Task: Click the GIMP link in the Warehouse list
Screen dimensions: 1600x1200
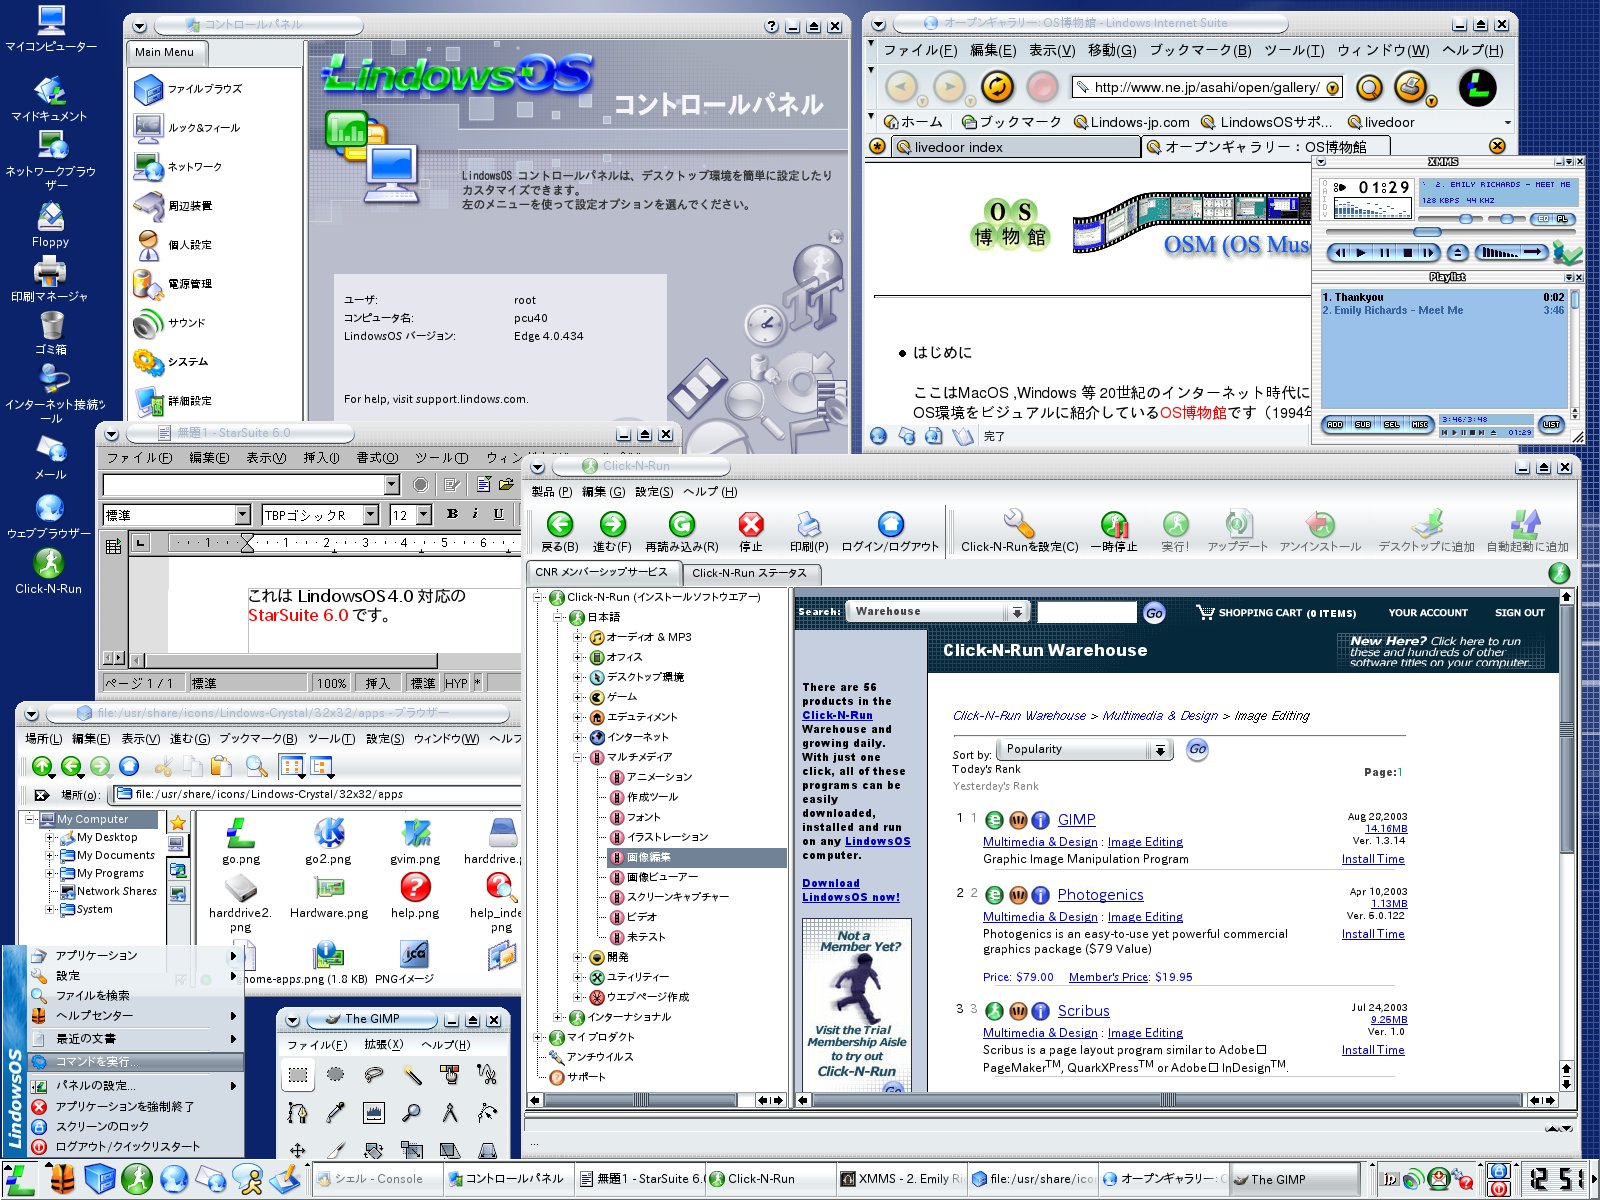Action: point(1077,819)
